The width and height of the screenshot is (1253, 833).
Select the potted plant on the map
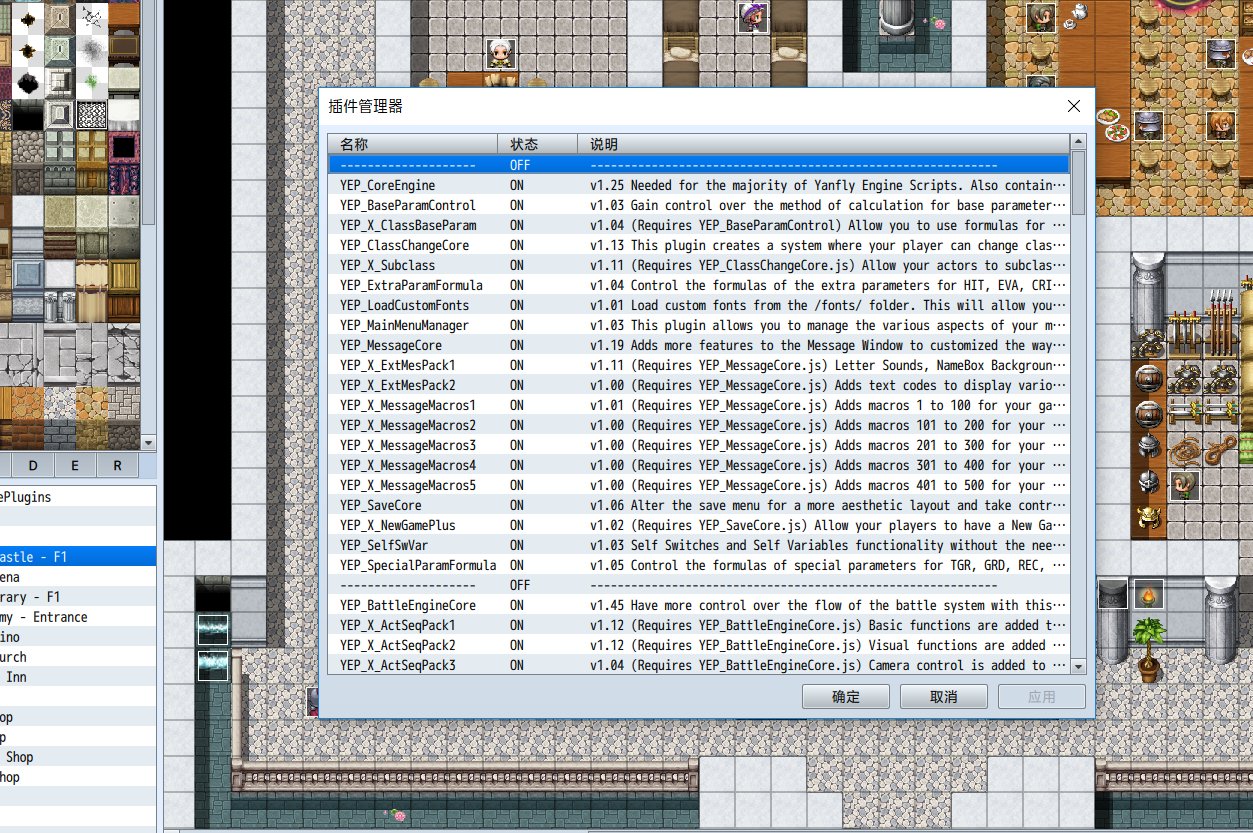[1149, 649]
